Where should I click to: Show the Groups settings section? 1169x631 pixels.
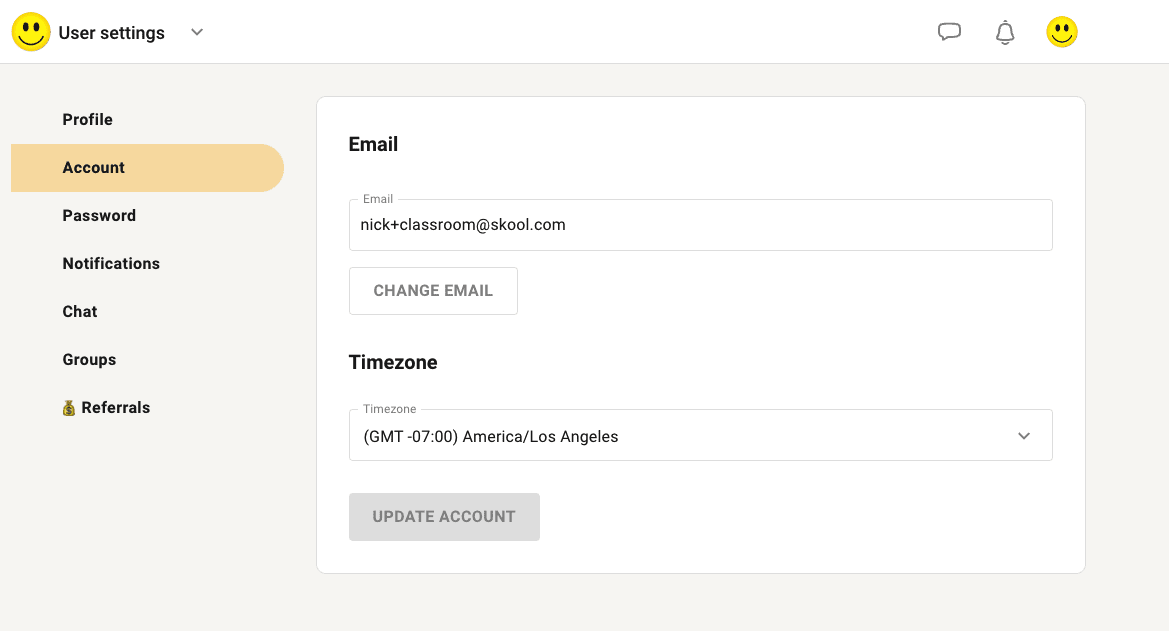89,360
